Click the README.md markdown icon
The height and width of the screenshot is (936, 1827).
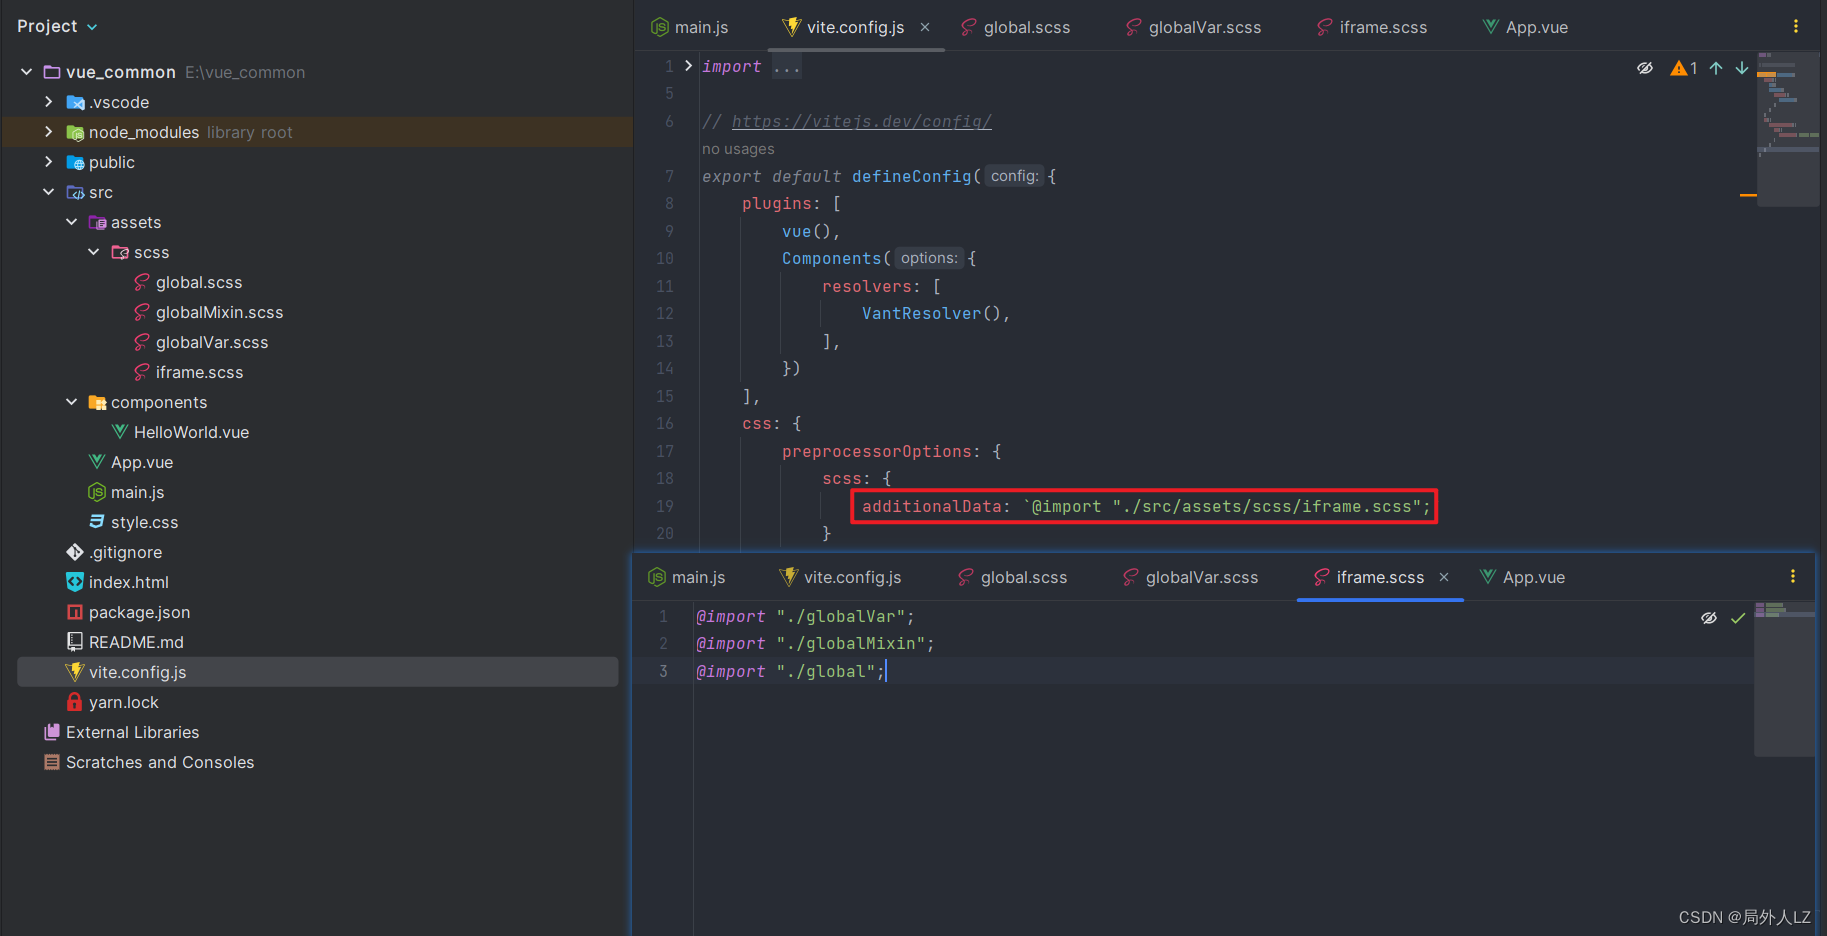click(x=75, y=642)
